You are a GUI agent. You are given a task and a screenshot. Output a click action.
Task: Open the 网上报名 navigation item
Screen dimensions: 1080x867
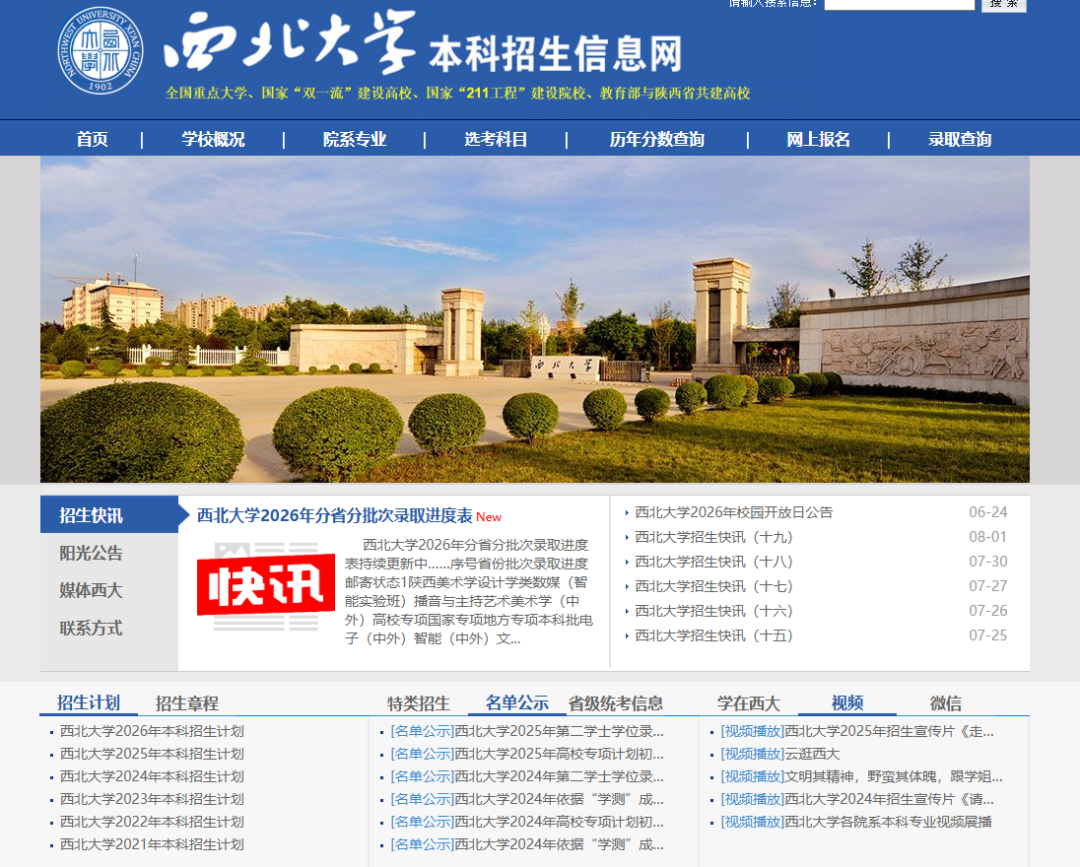(x=818, y=139)
